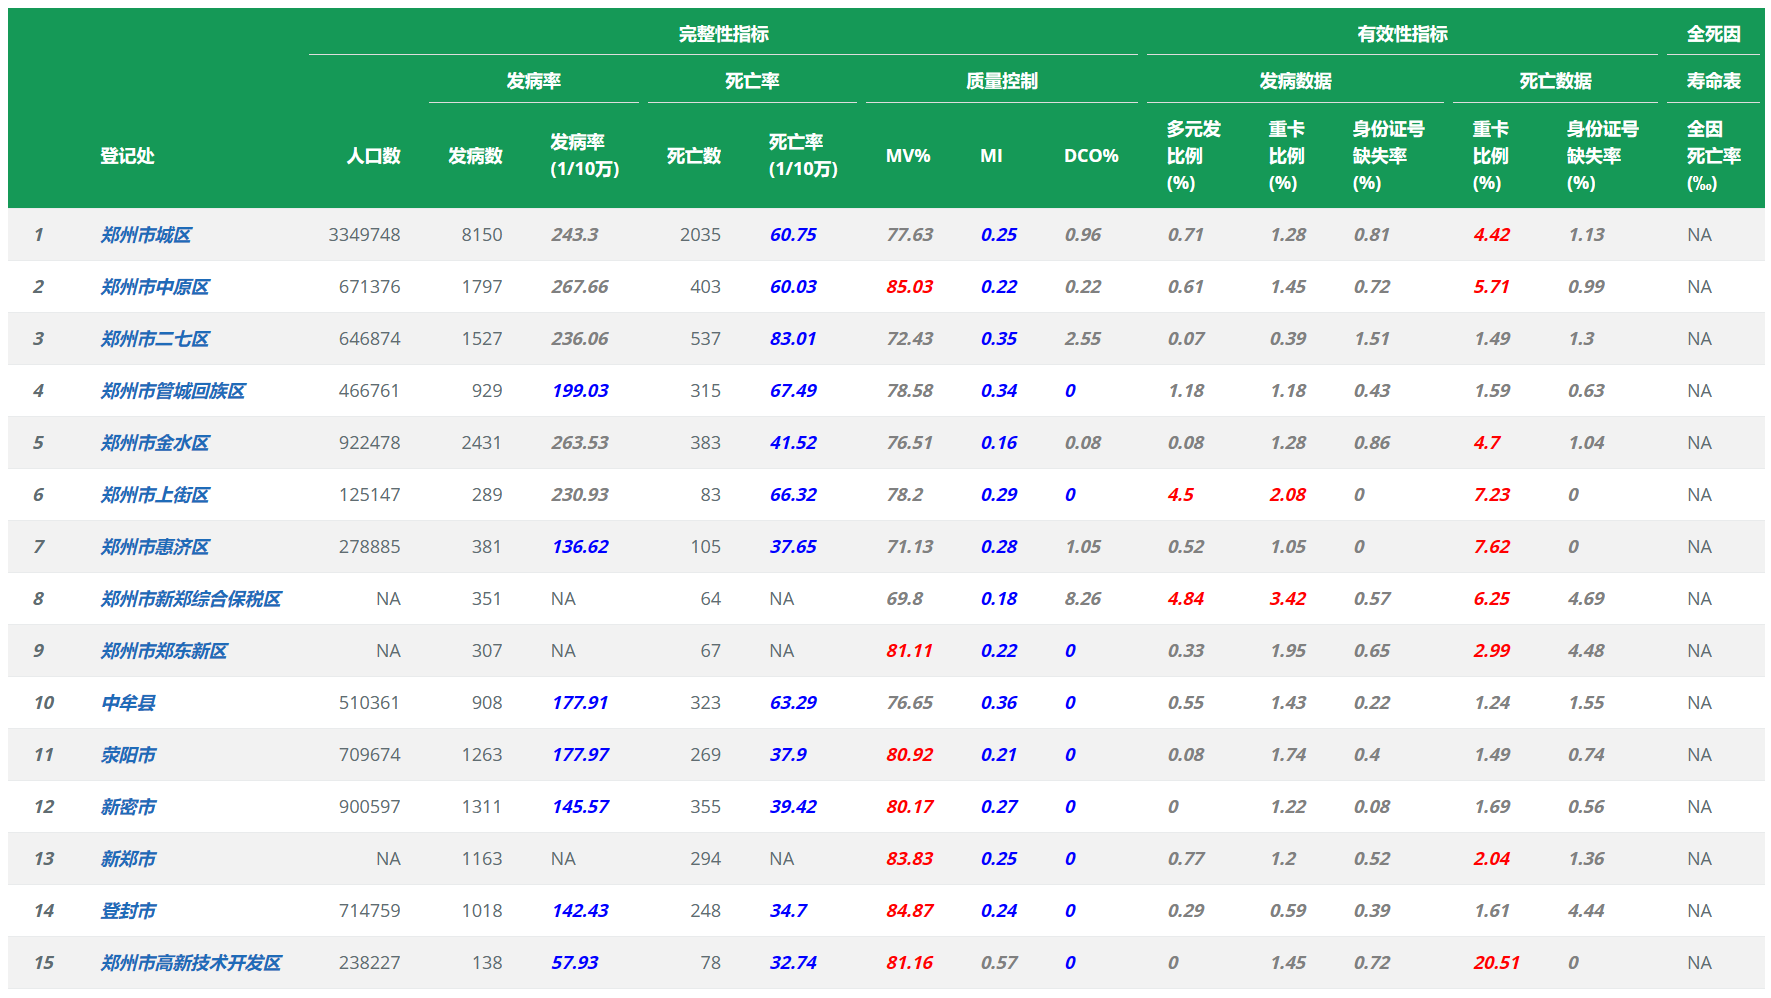1771x998 pixels.
Task: Click the 郑州市上街区 registry link
Action: click(155, 495)
